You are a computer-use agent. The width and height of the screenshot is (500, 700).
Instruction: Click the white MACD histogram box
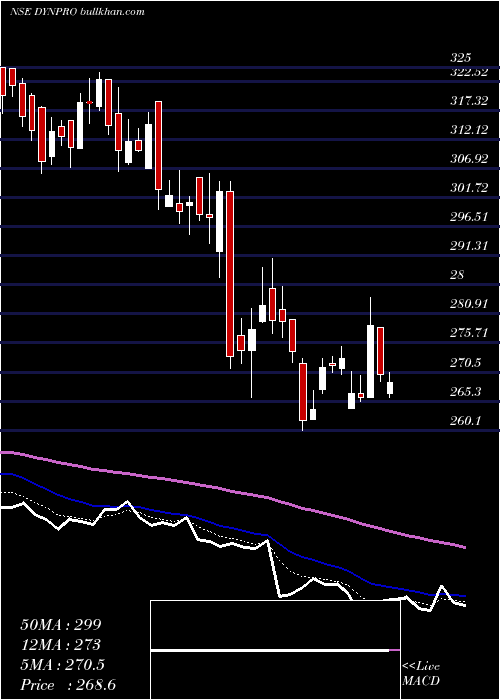click(276, 650)
